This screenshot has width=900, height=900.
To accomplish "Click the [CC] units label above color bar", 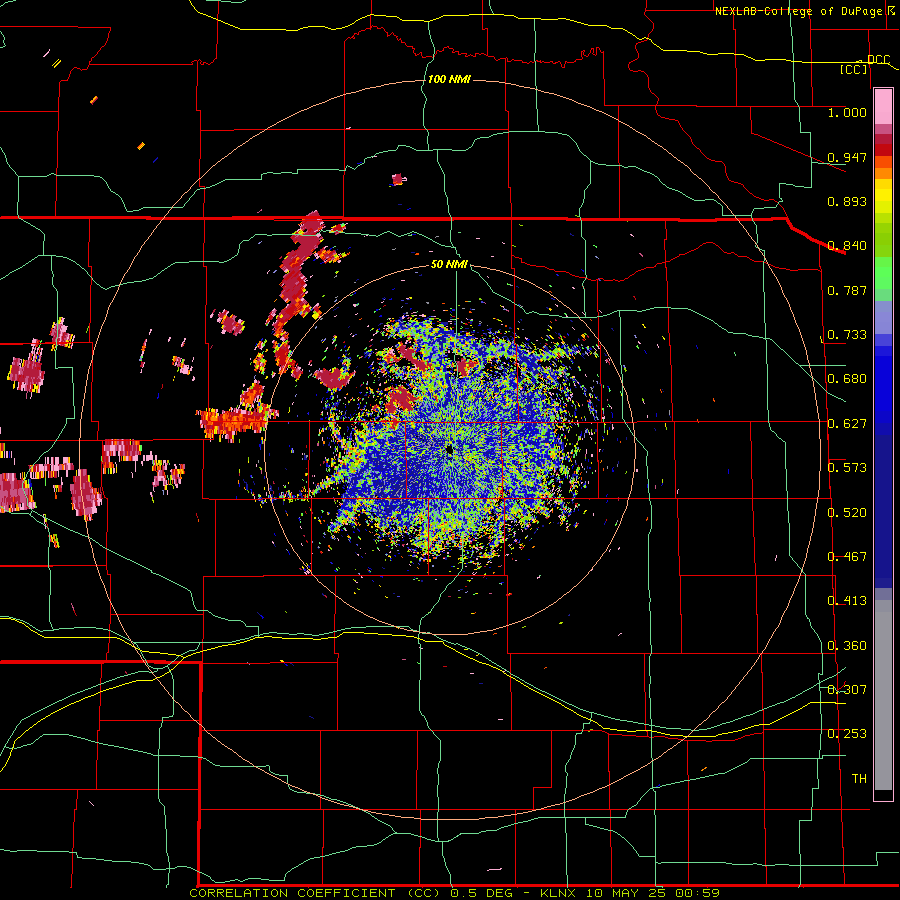I will (x=854, y=69).
